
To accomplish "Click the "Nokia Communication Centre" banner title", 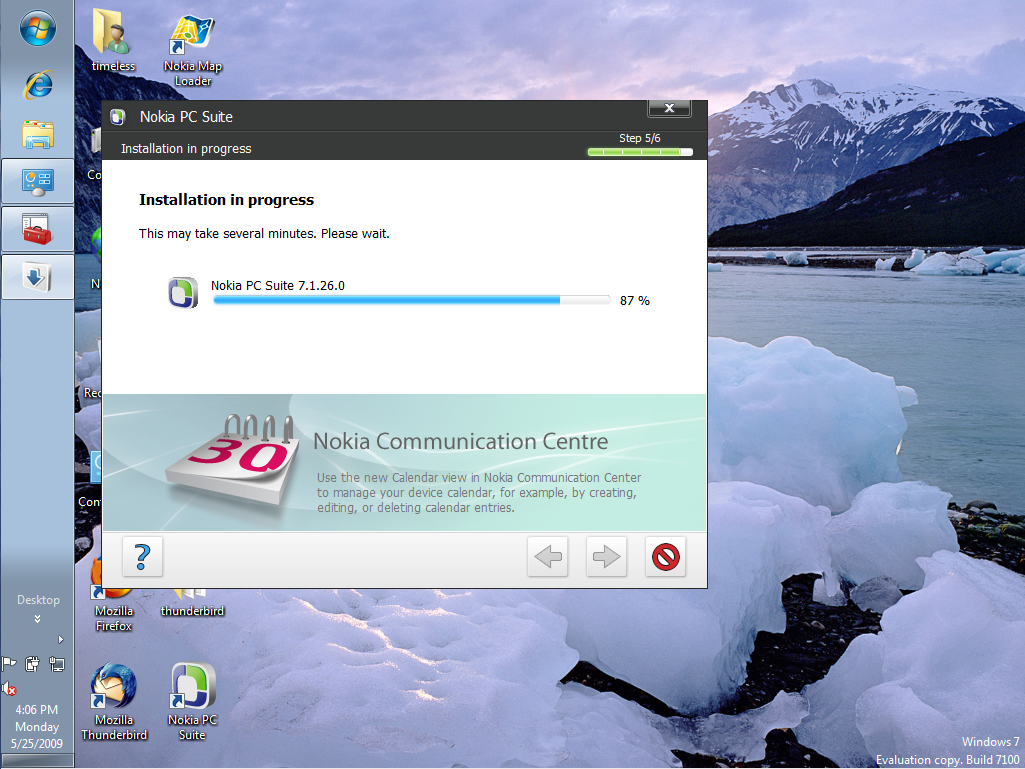I will coord(461,441).
